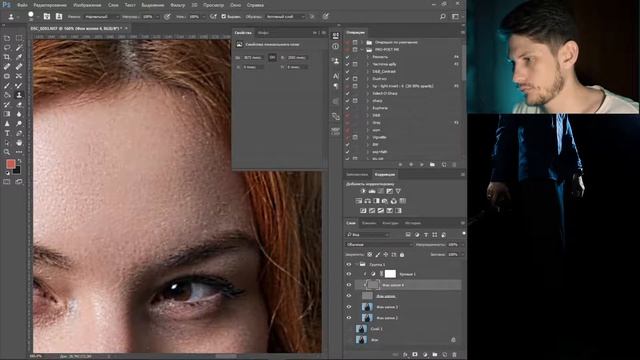Create new group in Layers panel
The image size is (640, 360).
click(435, 355)
